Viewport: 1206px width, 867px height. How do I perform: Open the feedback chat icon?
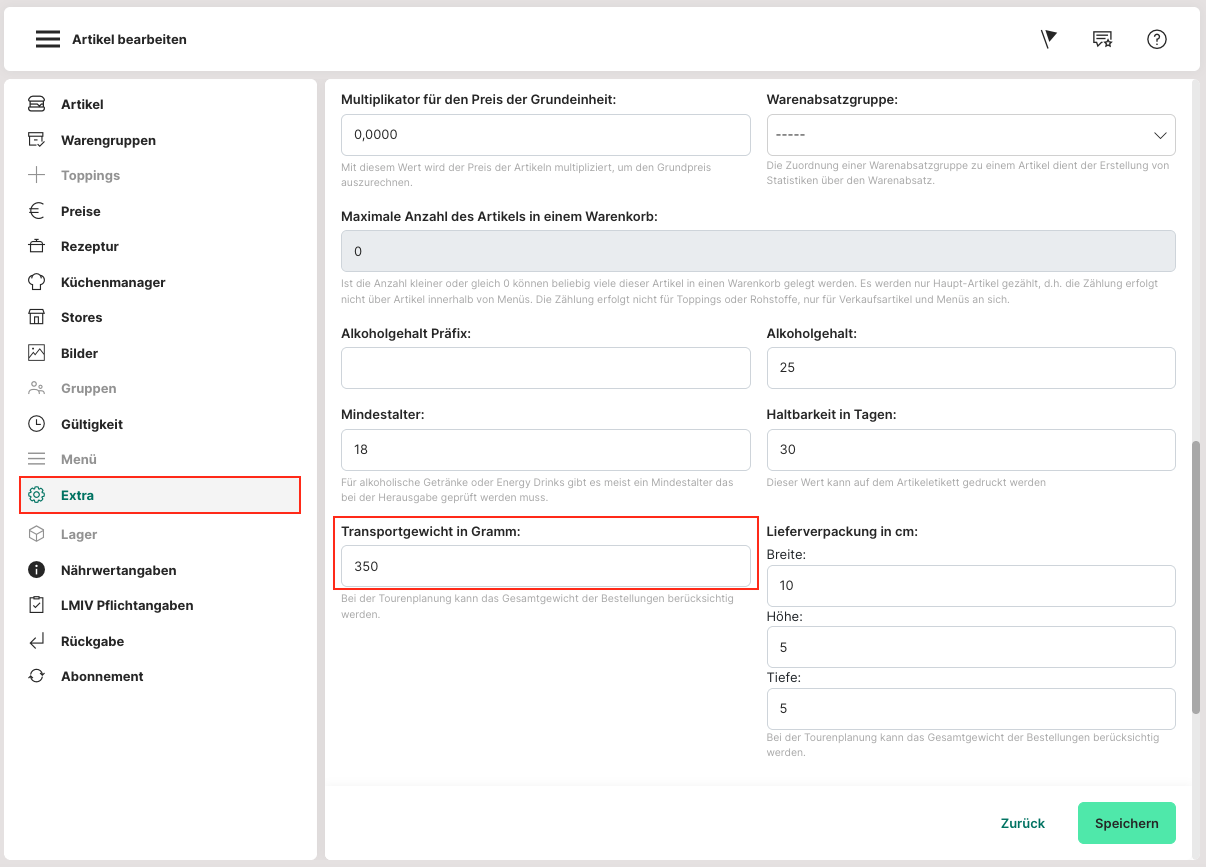[x=1102, y=39]
